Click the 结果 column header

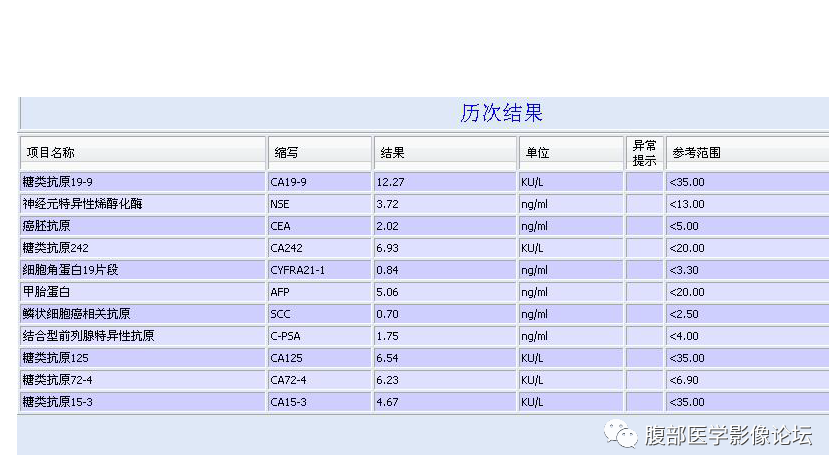point(445,153)
